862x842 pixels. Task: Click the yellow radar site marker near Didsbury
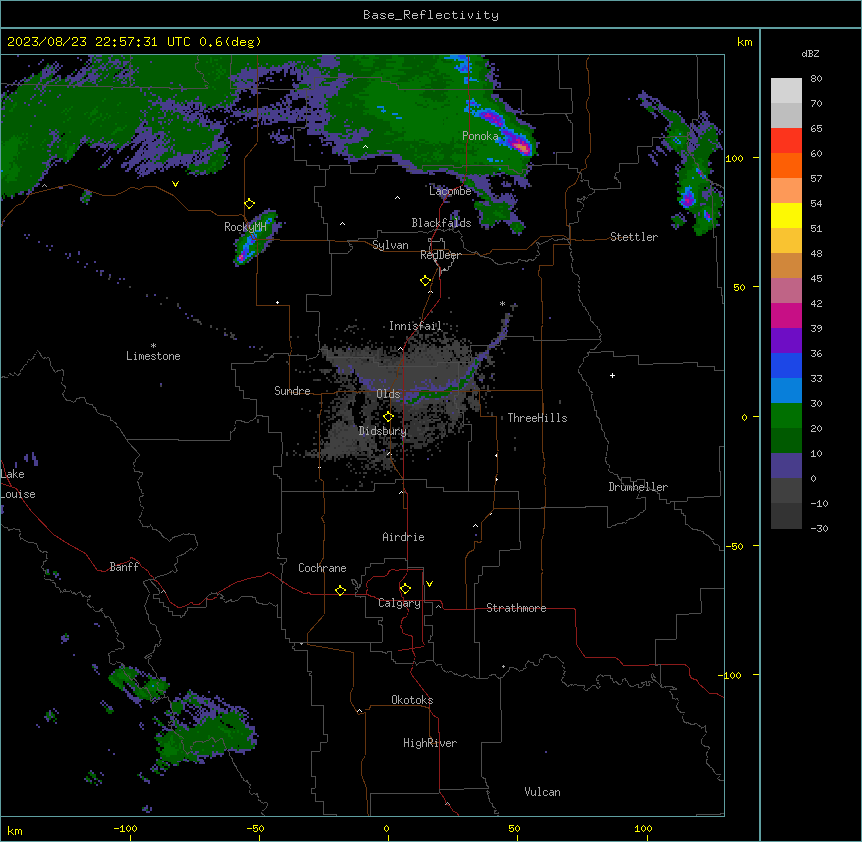click(388, 417)
